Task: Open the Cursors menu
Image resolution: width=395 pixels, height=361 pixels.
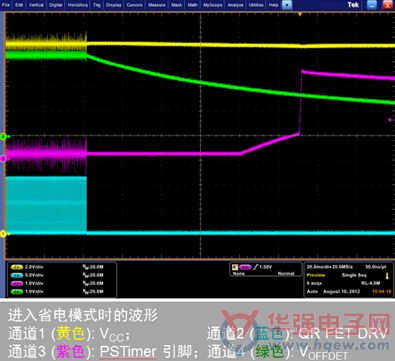Action: [x=134, y=5]
